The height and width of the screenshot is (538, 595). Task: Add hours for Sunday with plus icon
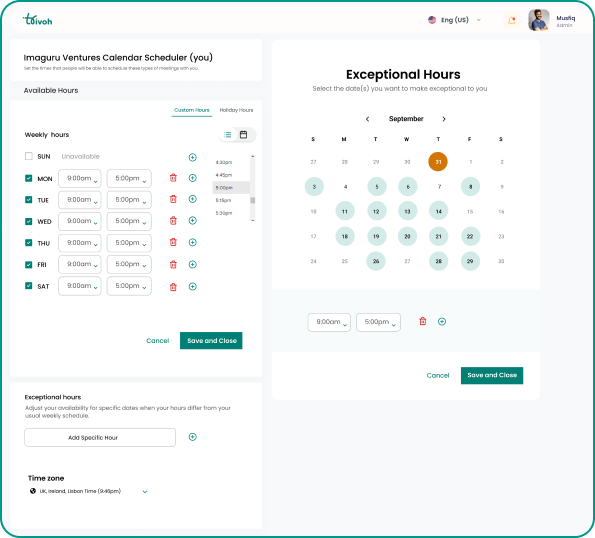click(x=193, y=157)
